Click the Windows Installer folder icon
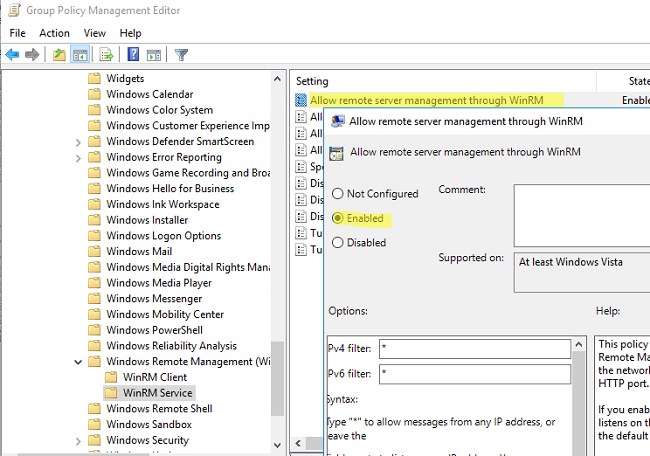 [x=95, y=220]
